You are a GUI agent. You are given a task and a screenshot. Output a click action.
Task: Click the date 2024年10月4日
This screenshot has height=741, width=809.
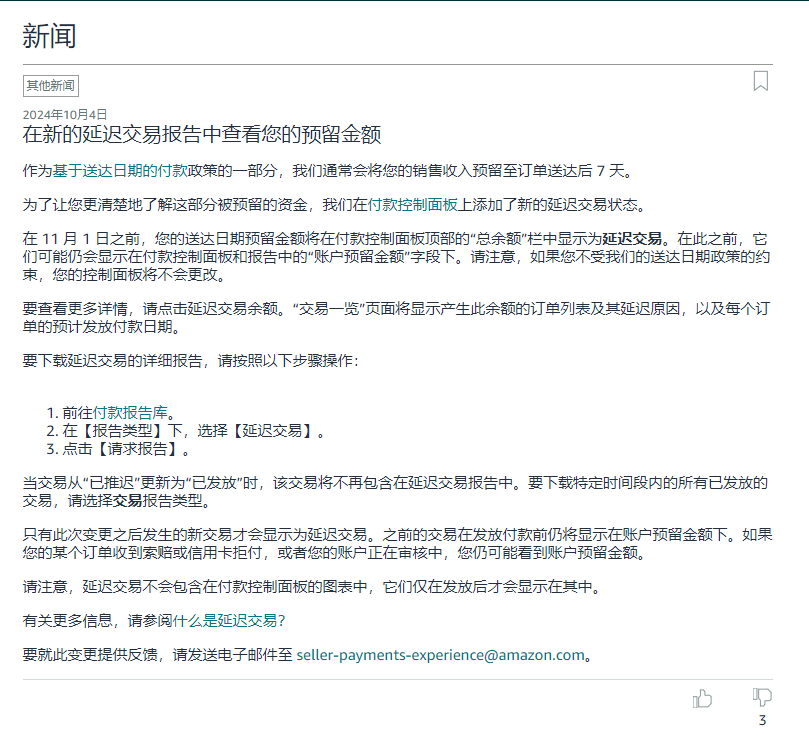tap(65, 114)
